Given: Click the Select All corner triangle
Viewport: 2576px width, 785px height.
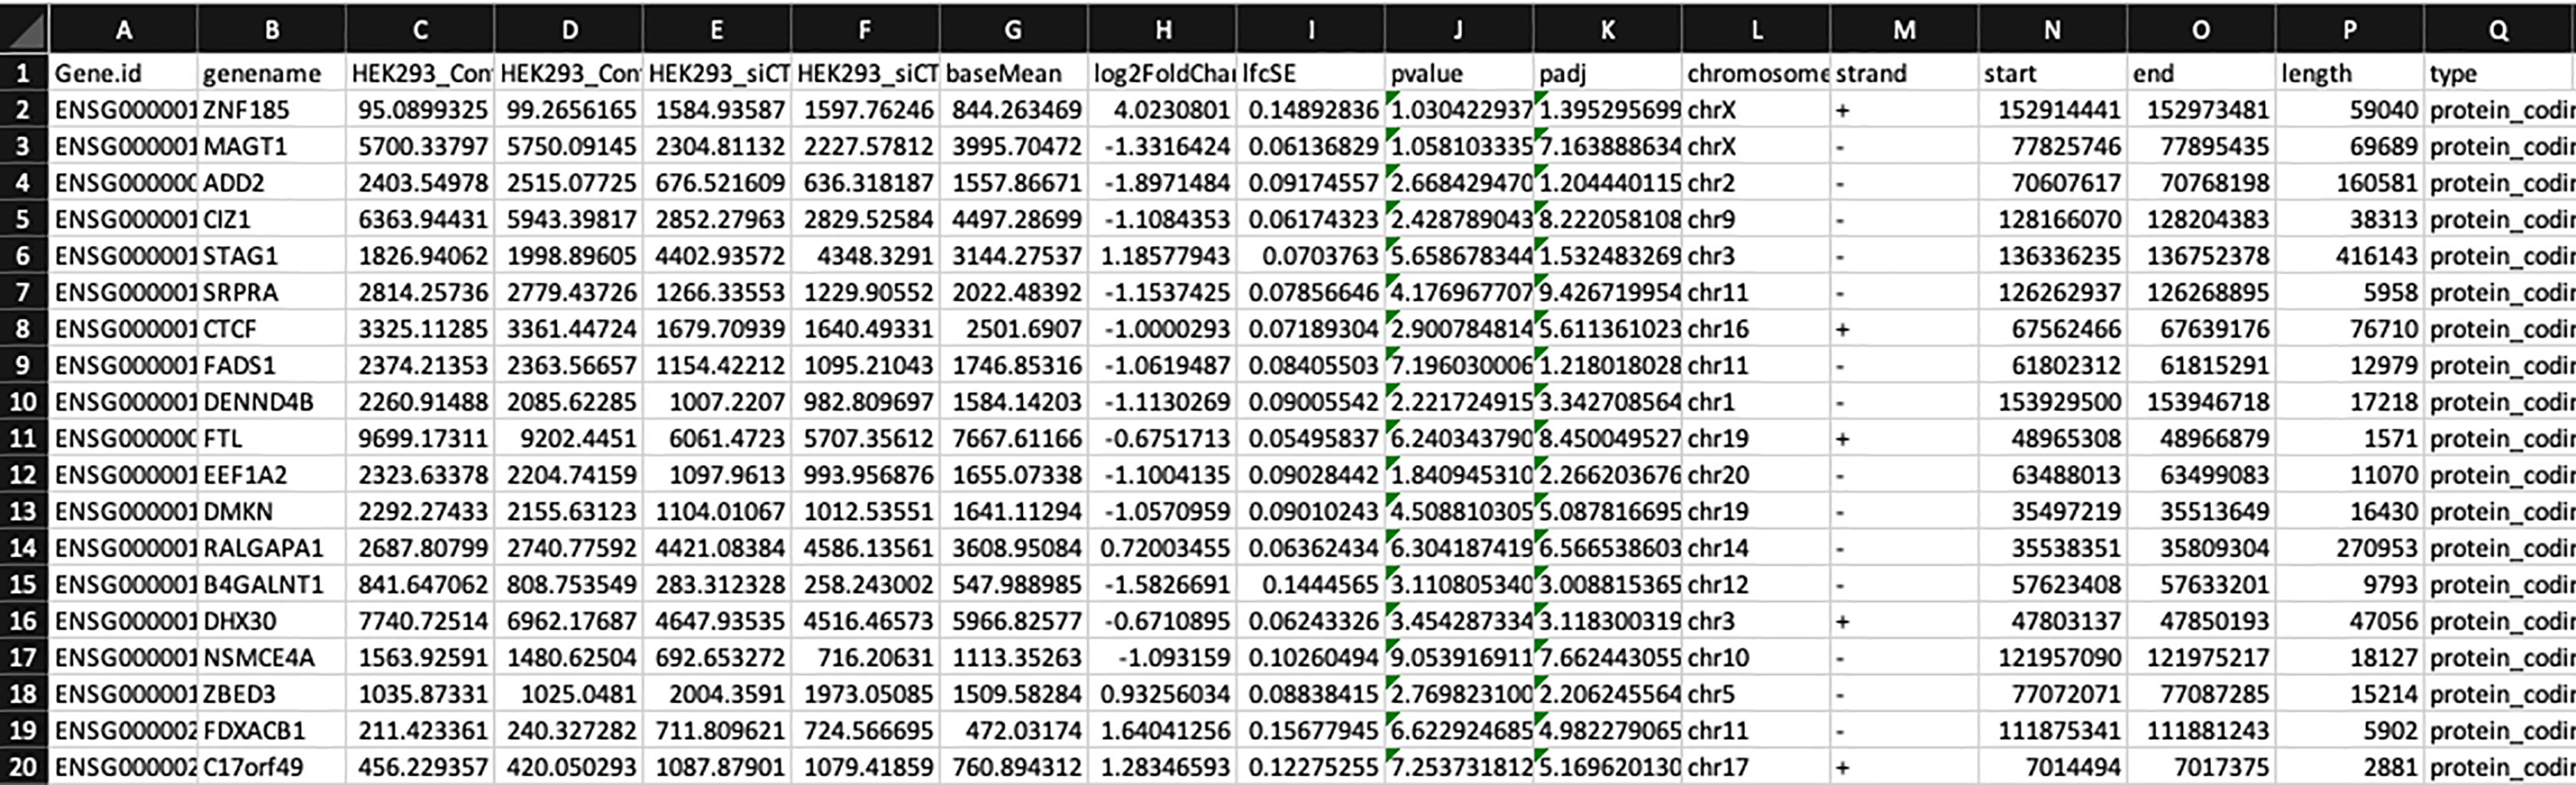Looking at the screenshot, I should 24,30.
